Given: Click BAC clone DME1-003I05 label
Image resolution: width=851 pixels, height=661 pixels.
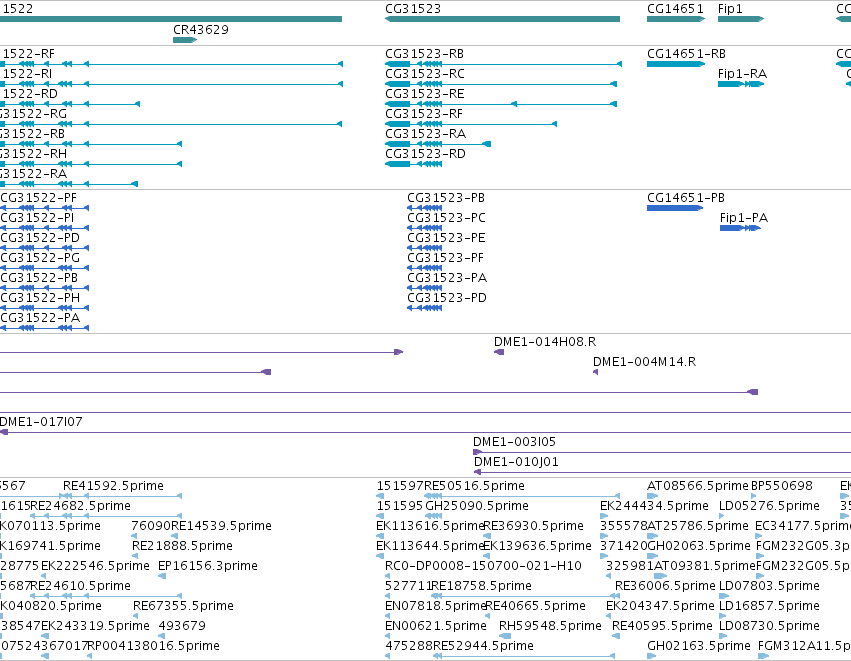Looking at the screenshot, I should (514, 442).
